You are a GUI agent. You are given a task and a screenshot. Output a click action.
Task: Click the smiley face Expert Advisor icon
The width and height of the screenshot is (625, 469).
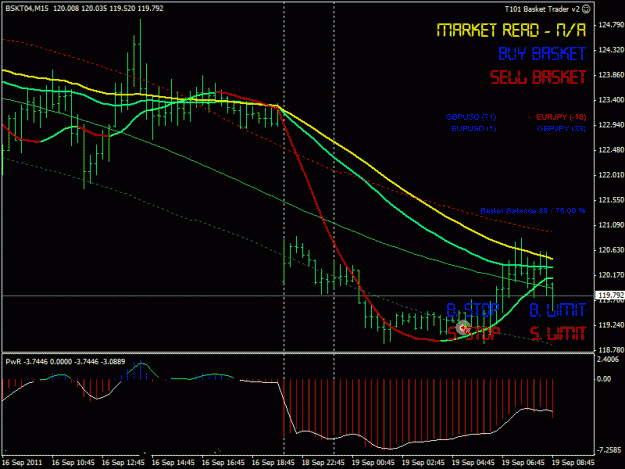[x=586, y=9]
